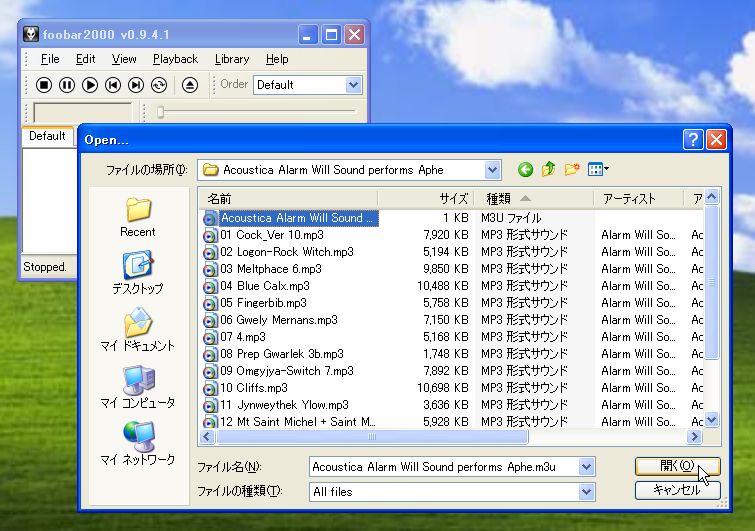Go back using the green arrow icon
755x531 pixels.
point(525,169)
